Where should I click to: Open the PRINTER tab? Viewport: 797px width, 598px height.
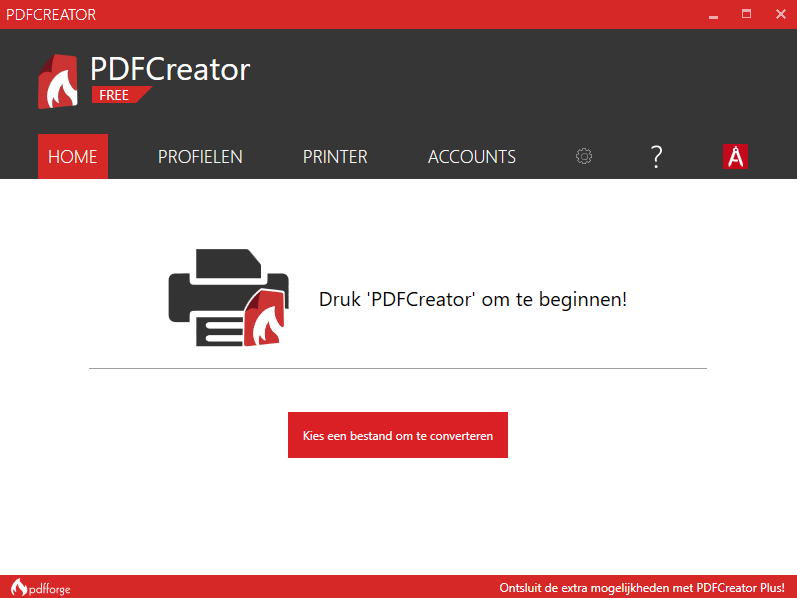[x=335, y=157]
